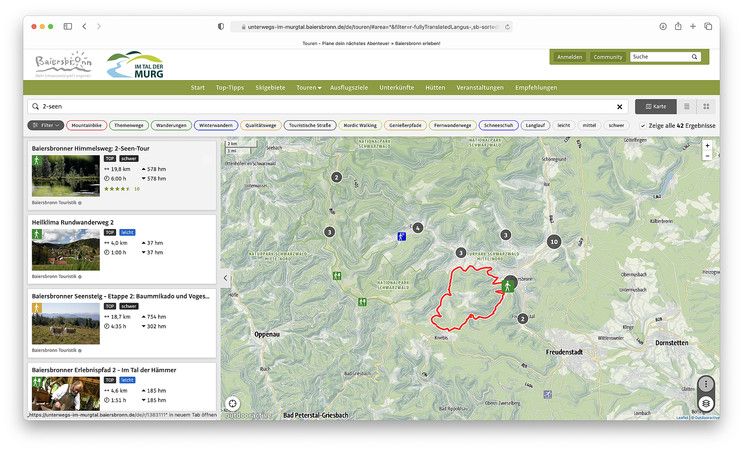The image size is (743, 451).
Task: Locate my position on the map
Action: point(232,403)
